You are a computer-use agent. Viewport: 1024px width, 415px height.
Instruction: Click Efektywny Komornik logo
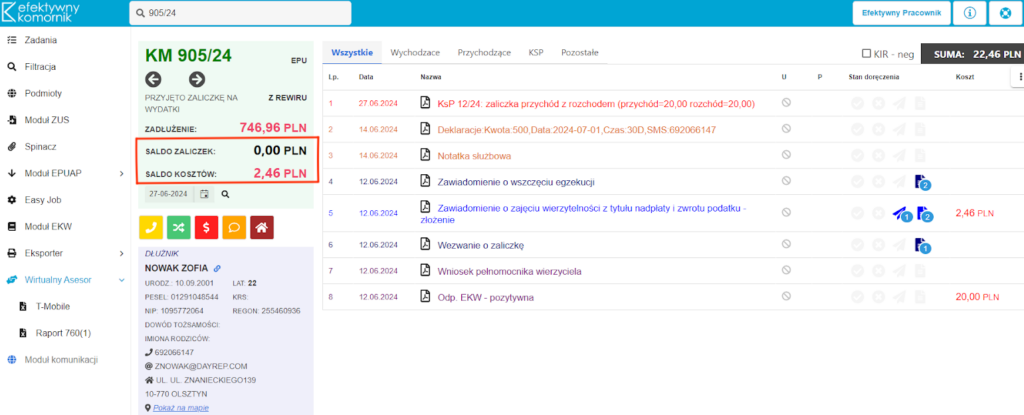coord(41,13)
